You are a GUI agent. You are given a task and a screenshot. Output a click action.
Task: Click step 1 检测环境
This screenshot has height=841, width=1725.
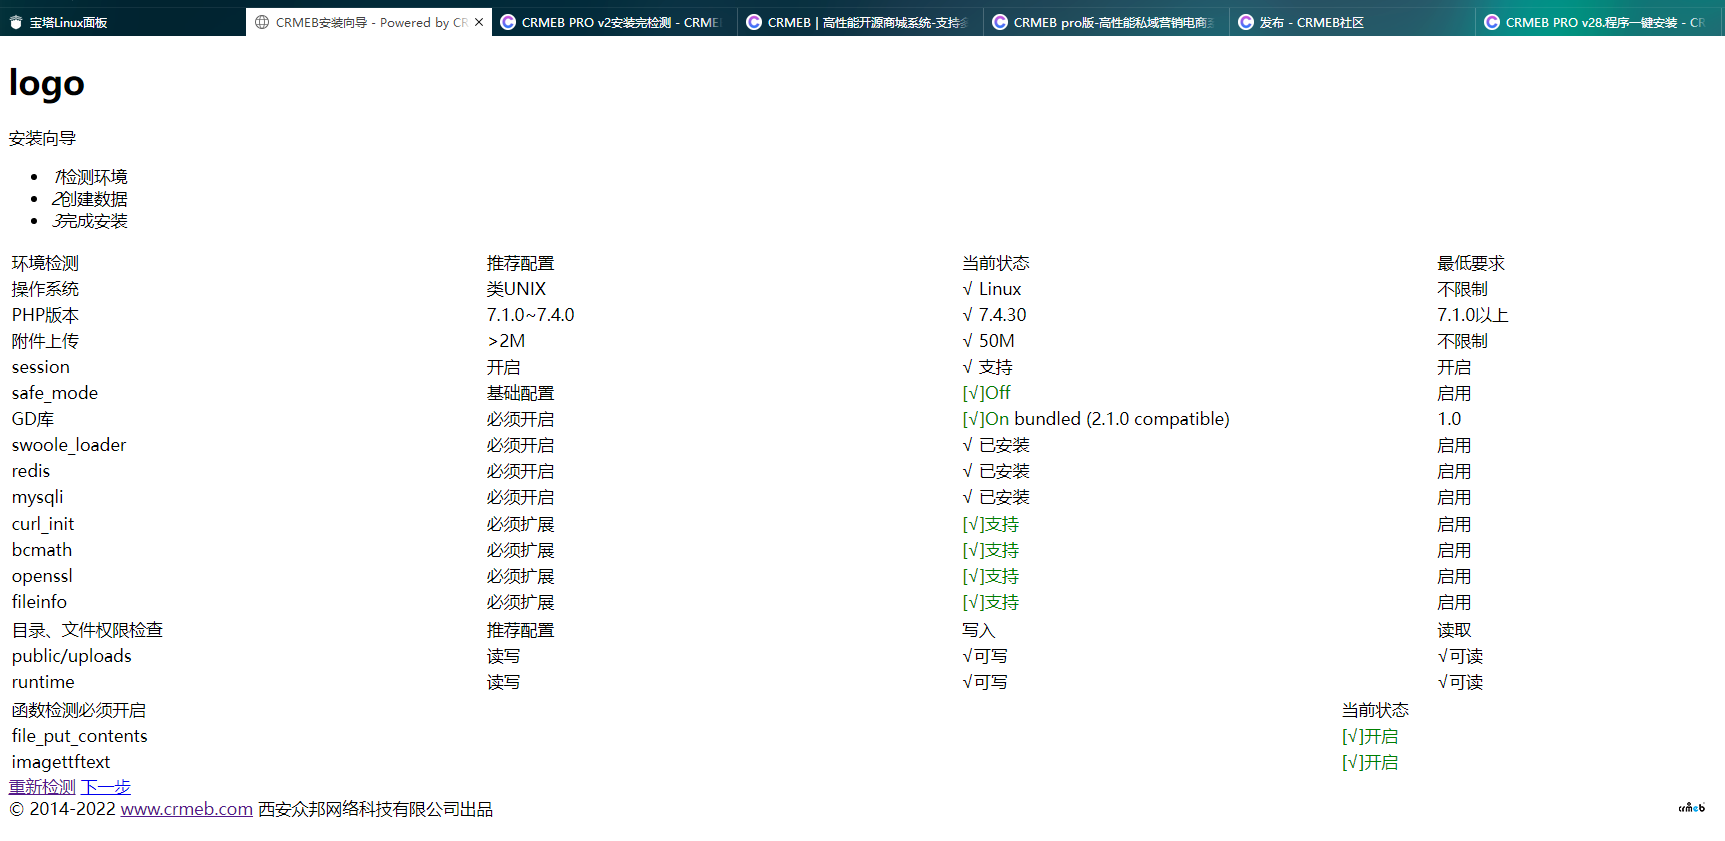click(x=91, y=177)
